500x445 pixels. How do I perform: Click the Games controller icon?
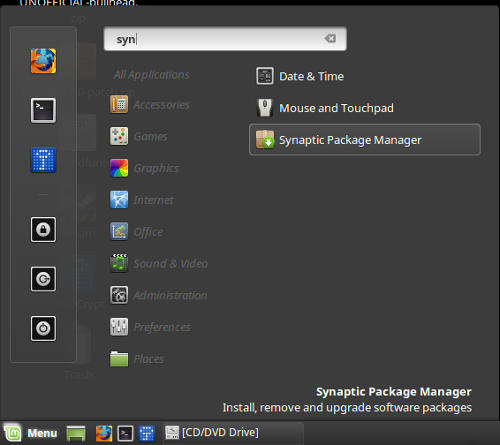[119, 136]
